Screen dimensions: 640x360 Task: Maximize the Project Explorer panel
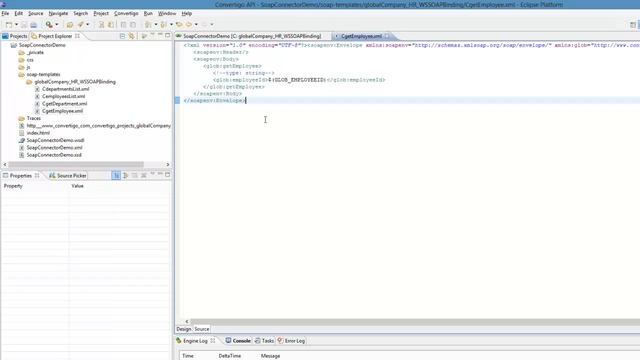click(167, 36)
